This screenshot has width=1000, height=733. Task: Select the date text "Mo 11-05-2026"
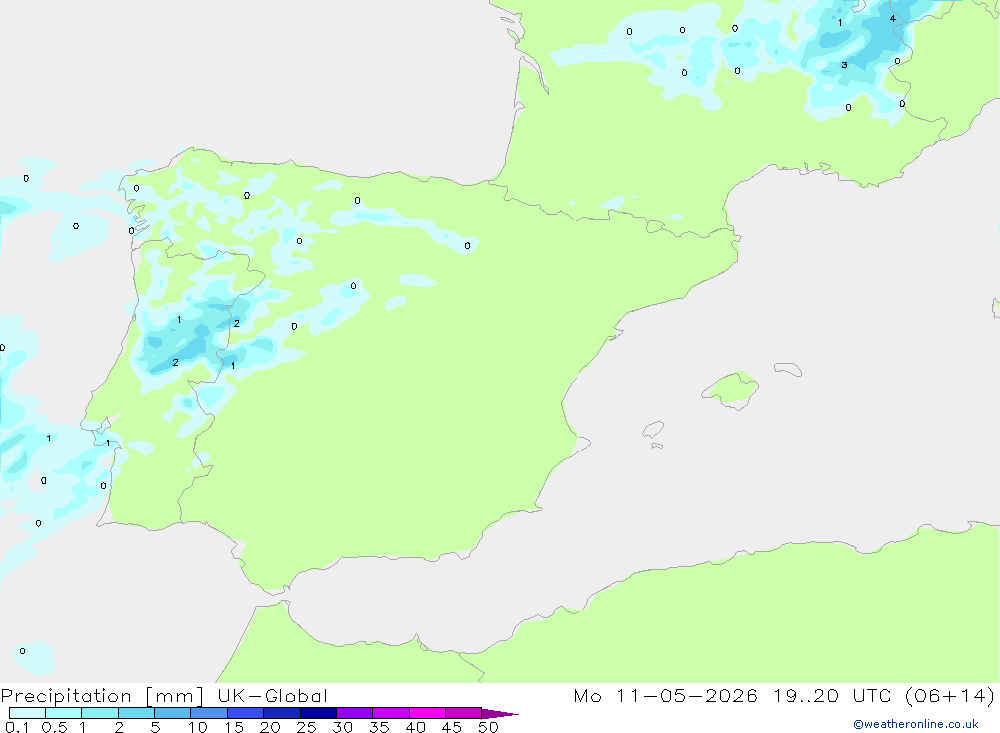click(666, 695)
